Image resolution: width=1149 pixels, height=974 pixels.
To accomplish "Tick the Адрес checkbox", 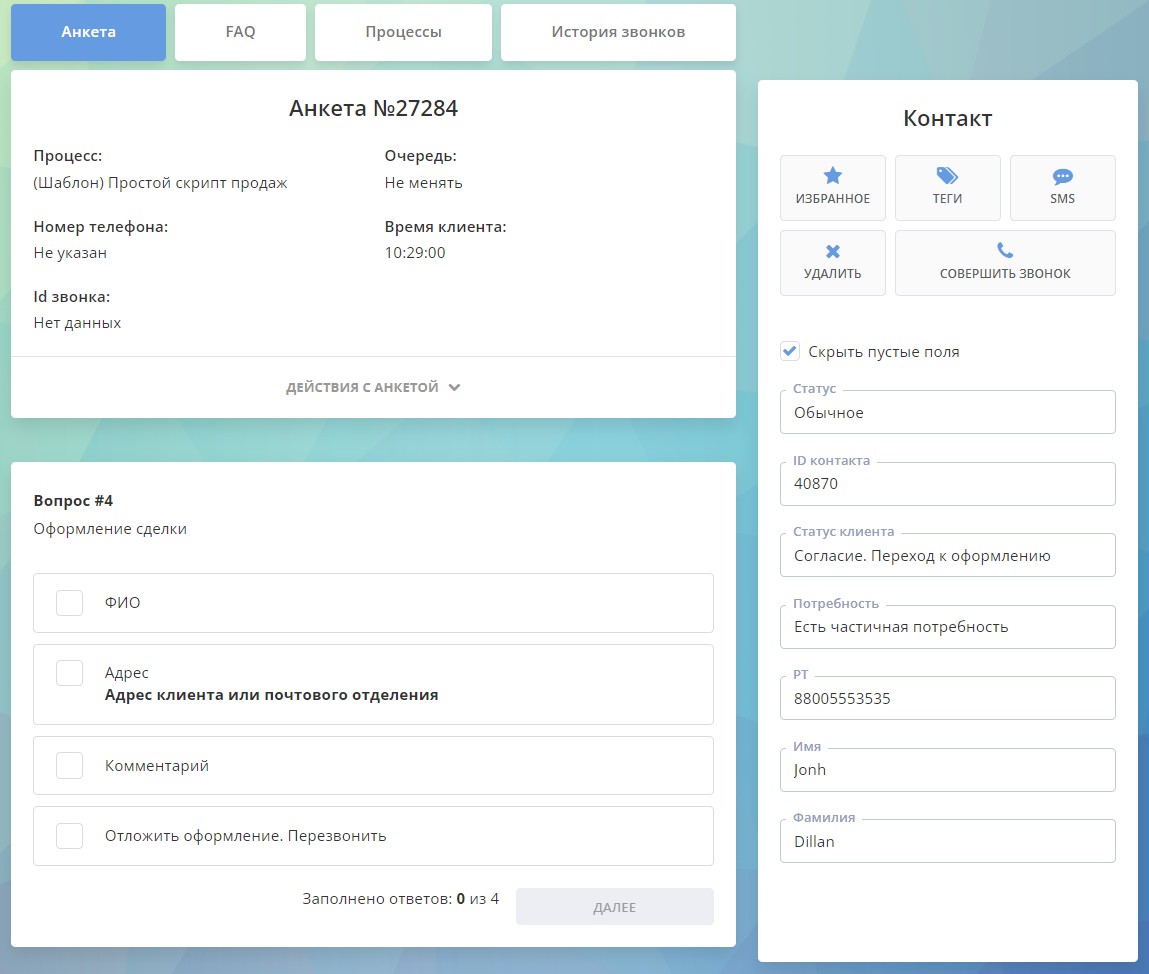I will click(x=70, y=673).
